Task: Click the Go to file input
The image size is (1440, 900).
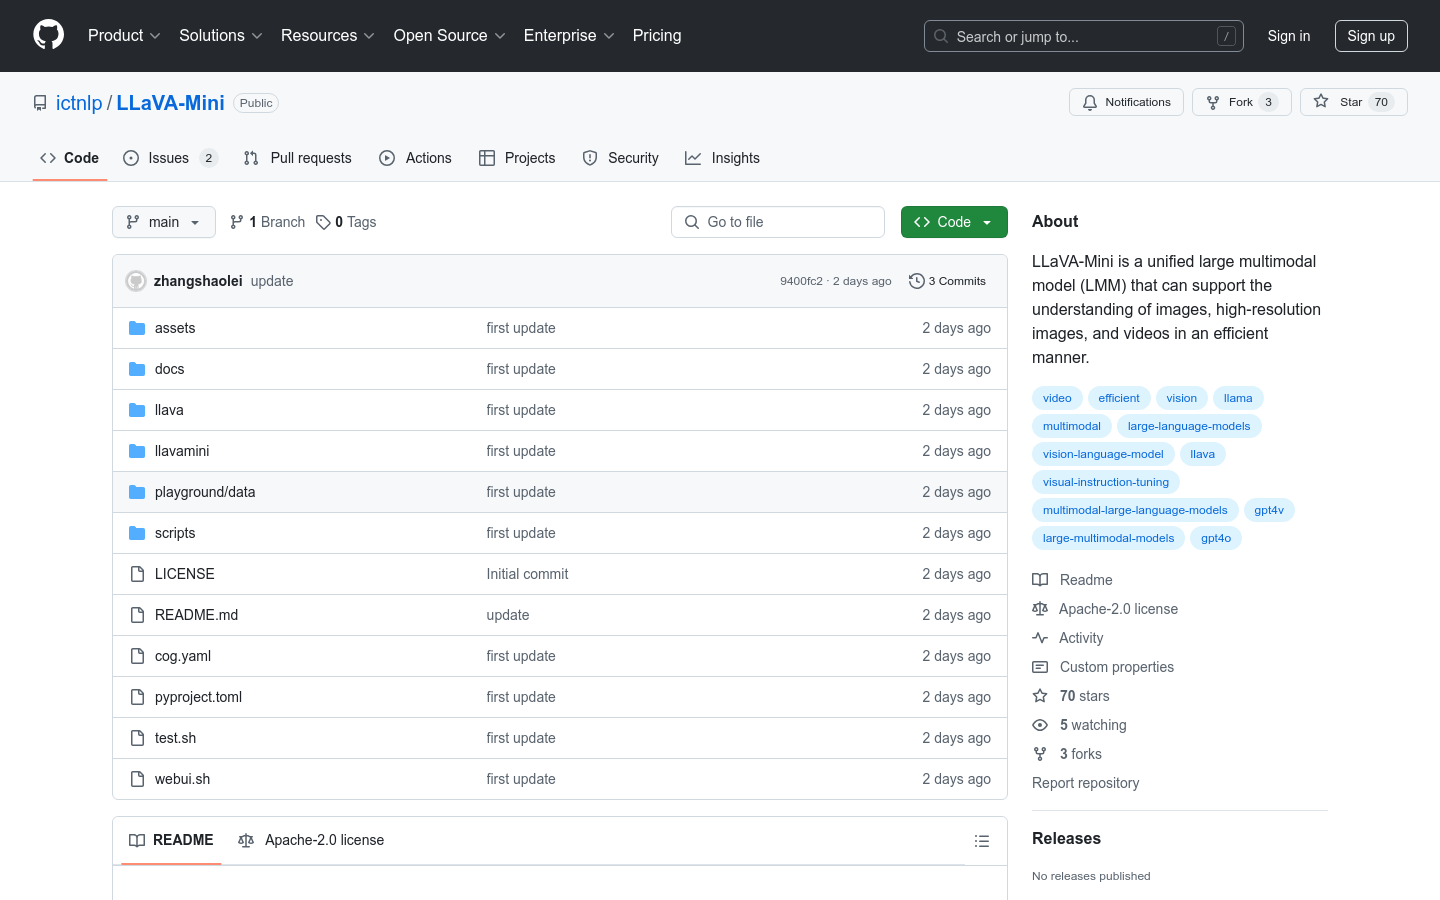Action: click(778, 222)
